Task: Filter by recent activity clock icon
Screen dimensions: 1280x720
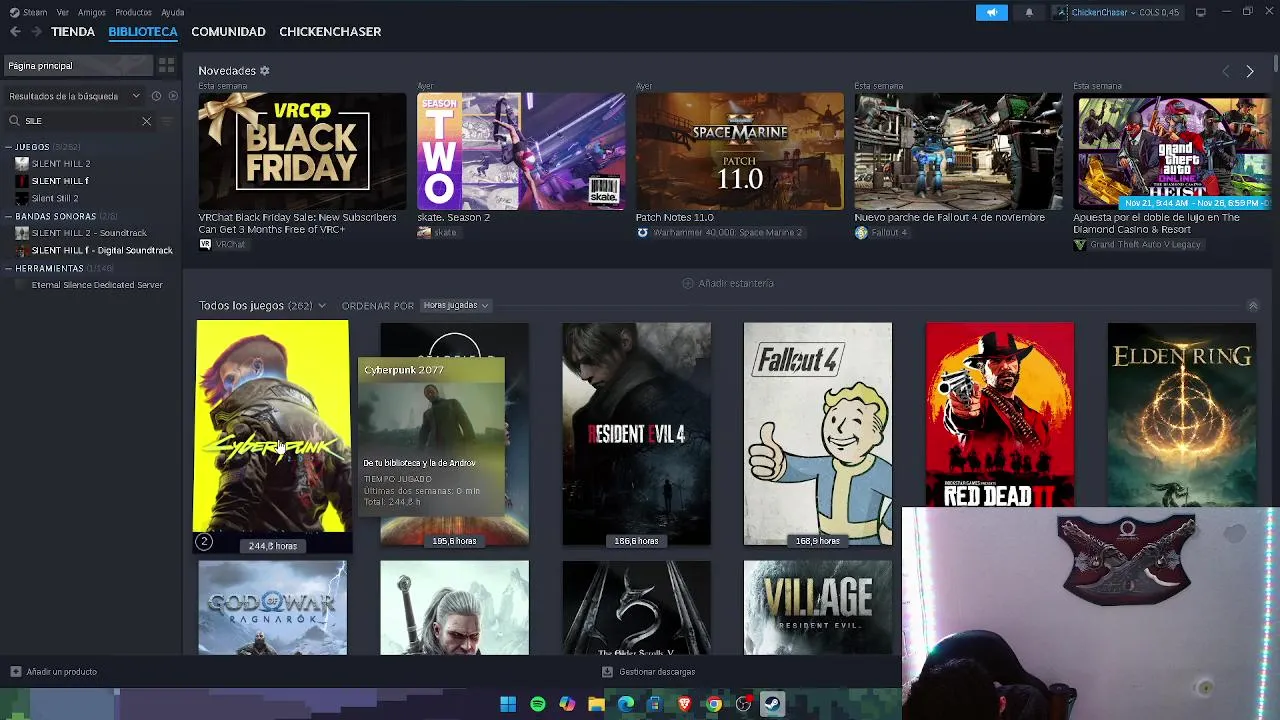Action: pyautogui.click(x=156, y=96)
